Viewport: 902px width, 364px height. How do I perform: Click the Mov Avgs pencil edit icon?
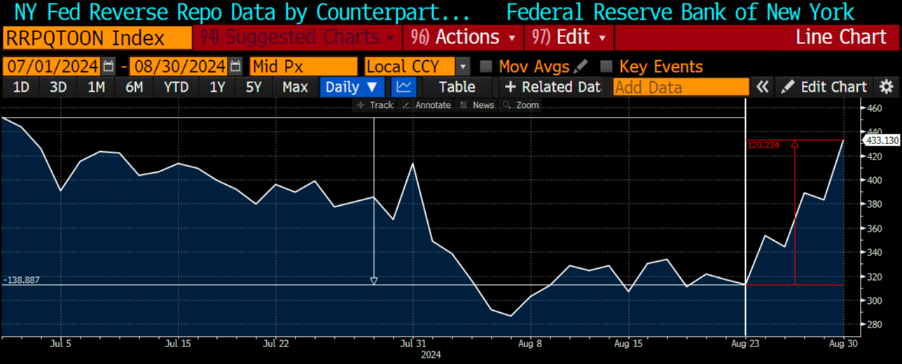coord(581,67)
